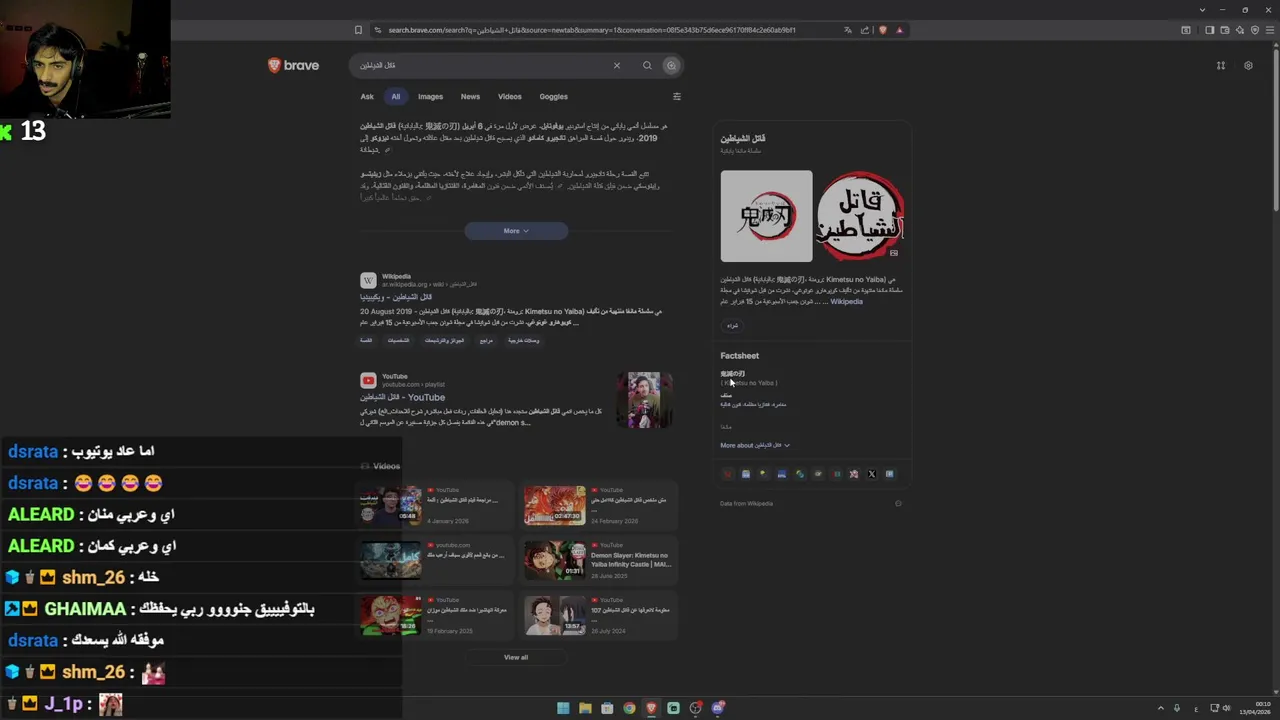Viewport: 1280px width, 720px height.
Task: Open video dated 26 July 2024
Action: click(598, 616)
